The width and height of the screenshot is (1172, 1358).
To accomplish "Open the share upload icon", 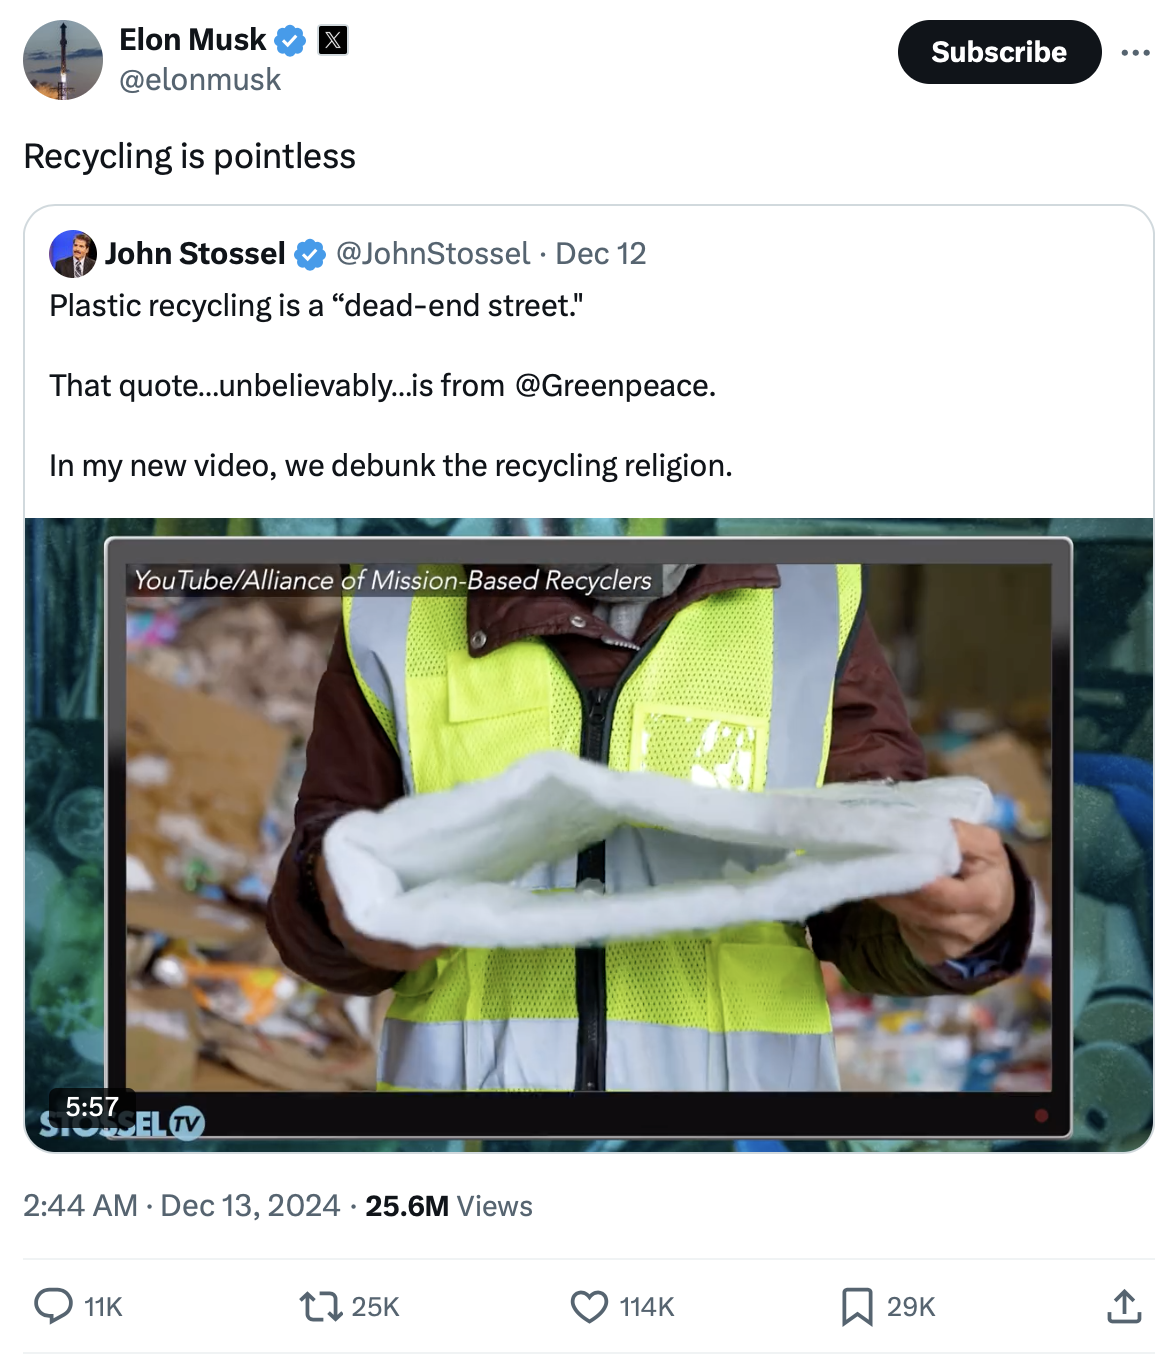I will click(1124, 1306).
